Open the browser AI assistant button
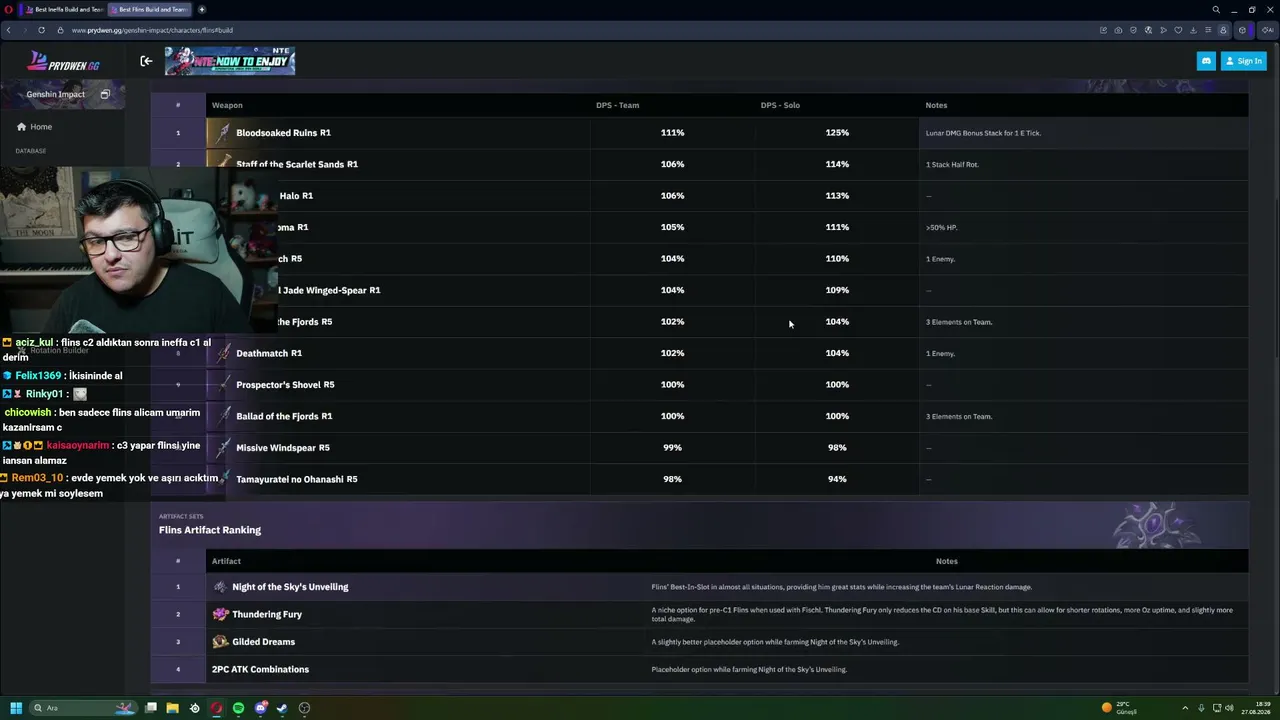Screen dimensions: 1280x720 tap(1268, 30)
